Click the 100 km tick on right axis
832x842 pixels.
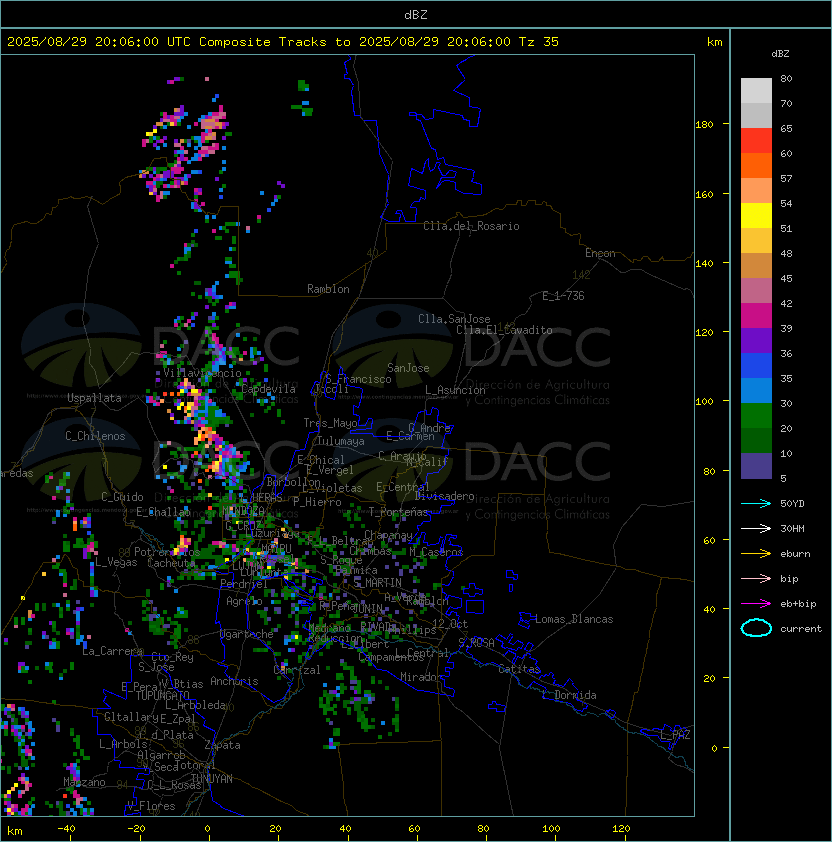pos(704,402)
